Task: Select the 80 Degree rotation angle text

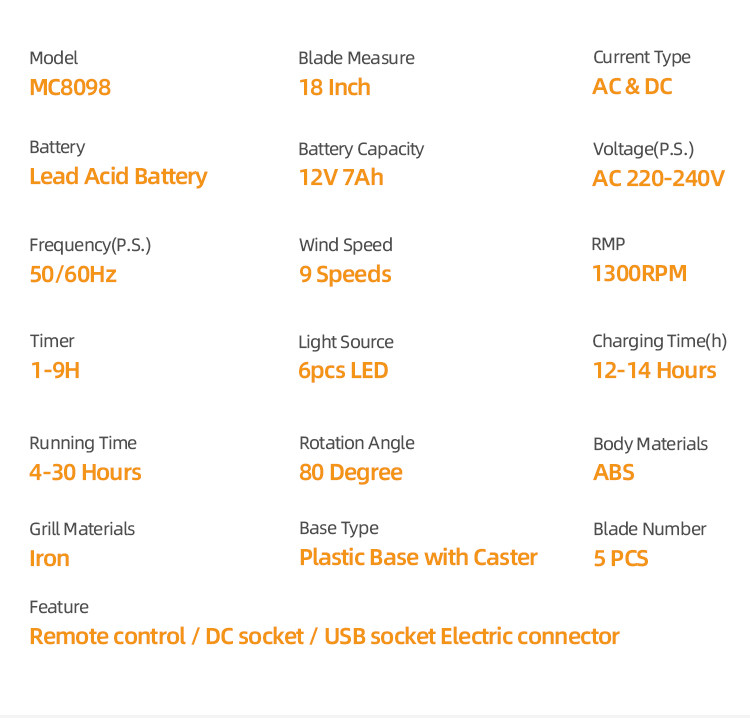Action: click(351, 473)
